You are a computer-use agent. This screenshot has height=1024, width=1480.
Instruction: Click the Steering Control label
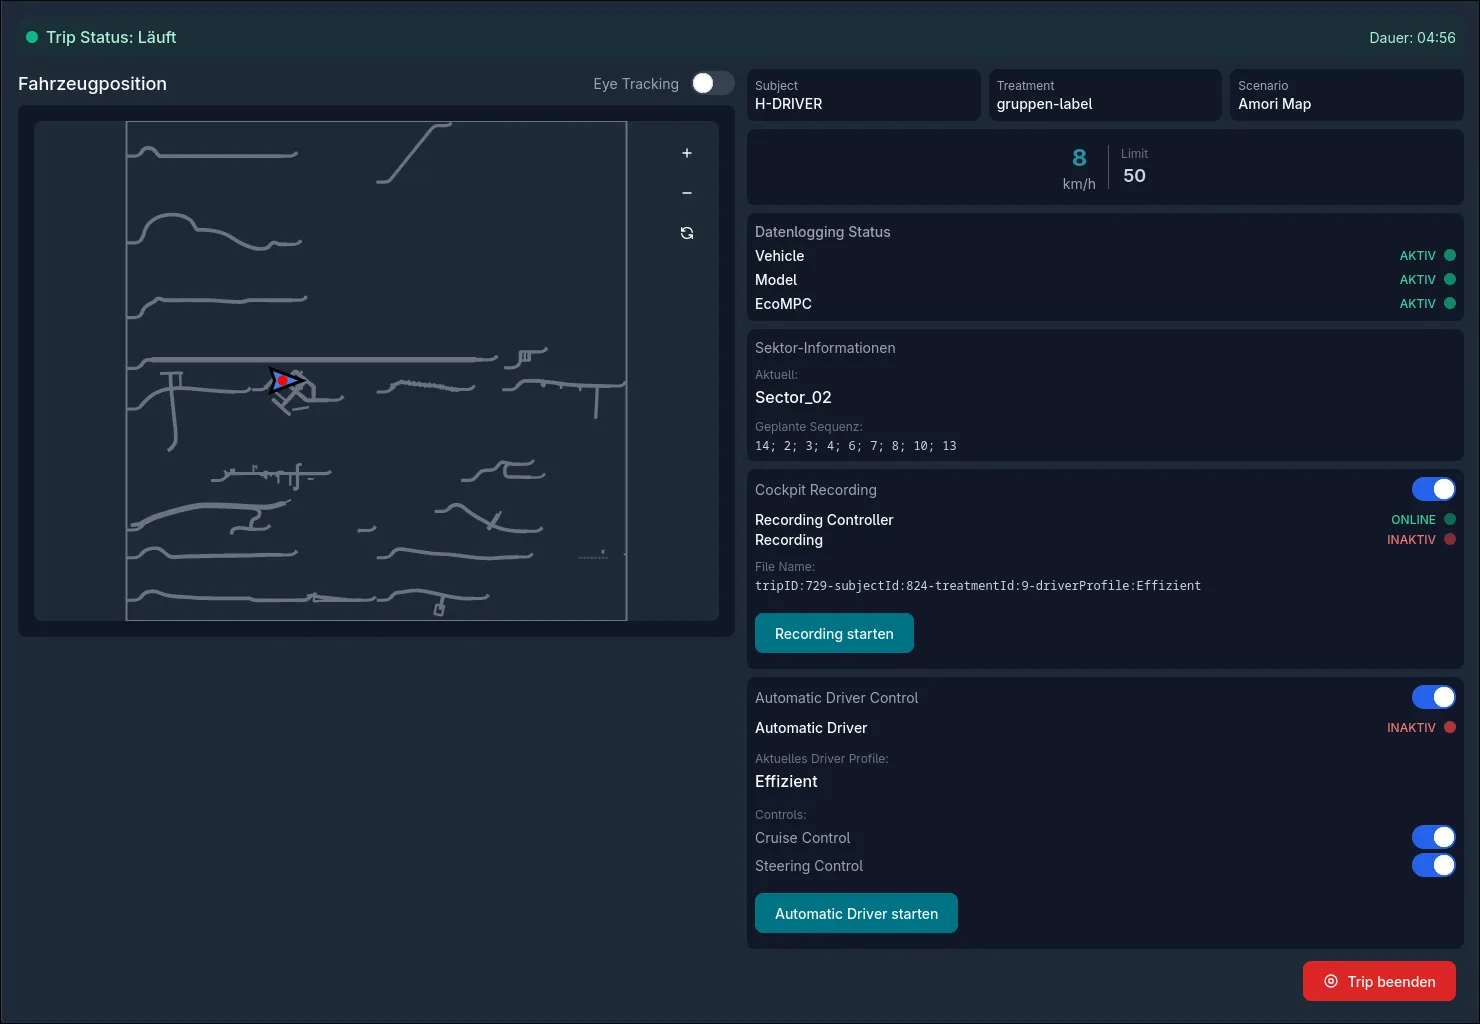point(809,866)
